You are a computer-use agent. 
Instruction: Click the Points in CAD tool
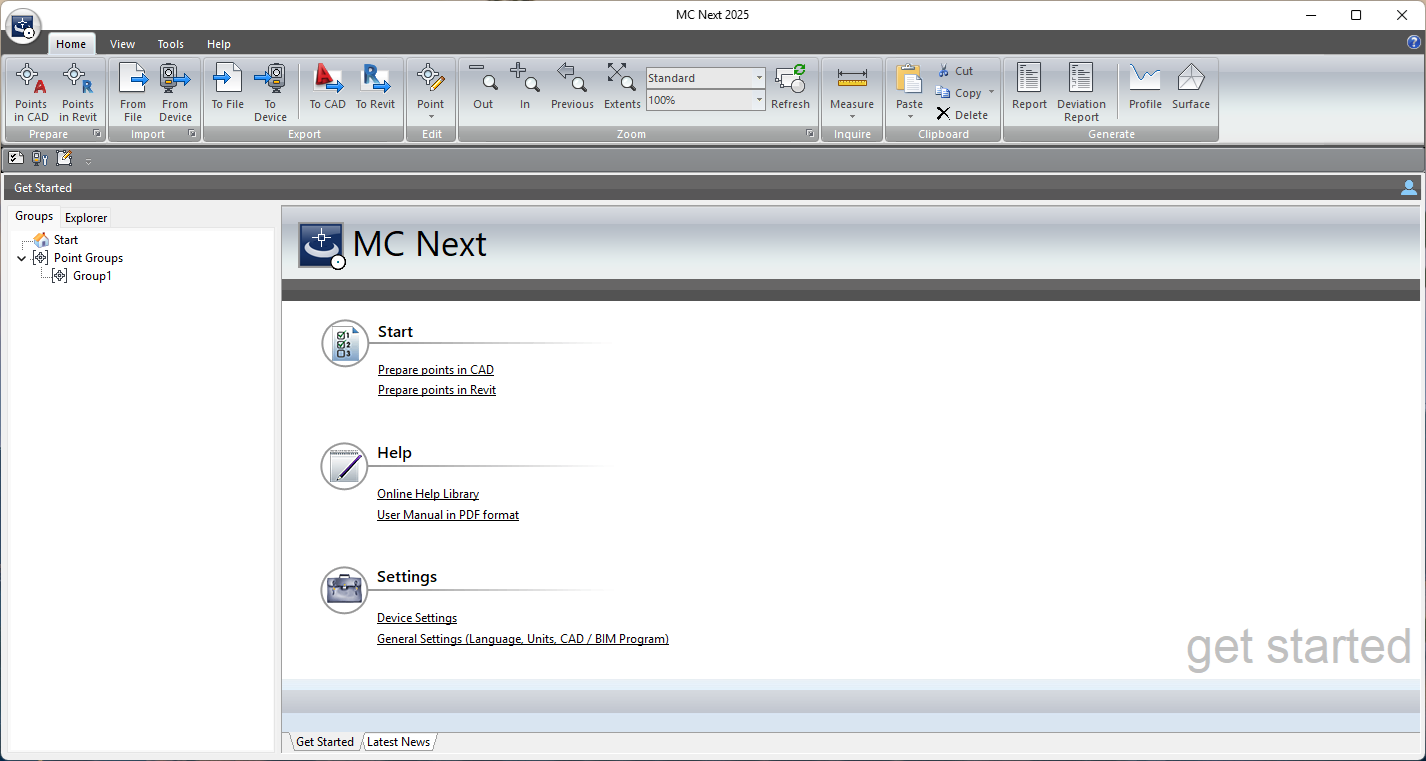(31, 92)
